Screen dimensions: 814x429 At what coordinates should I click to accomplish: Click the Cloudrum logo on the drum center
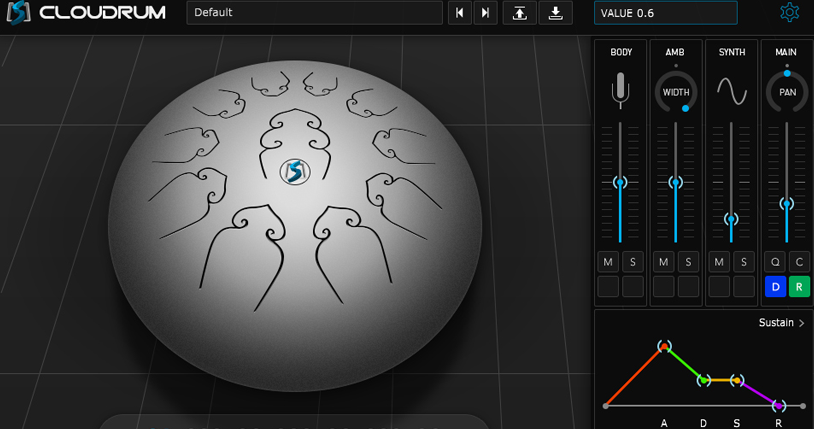coord(295,172)
